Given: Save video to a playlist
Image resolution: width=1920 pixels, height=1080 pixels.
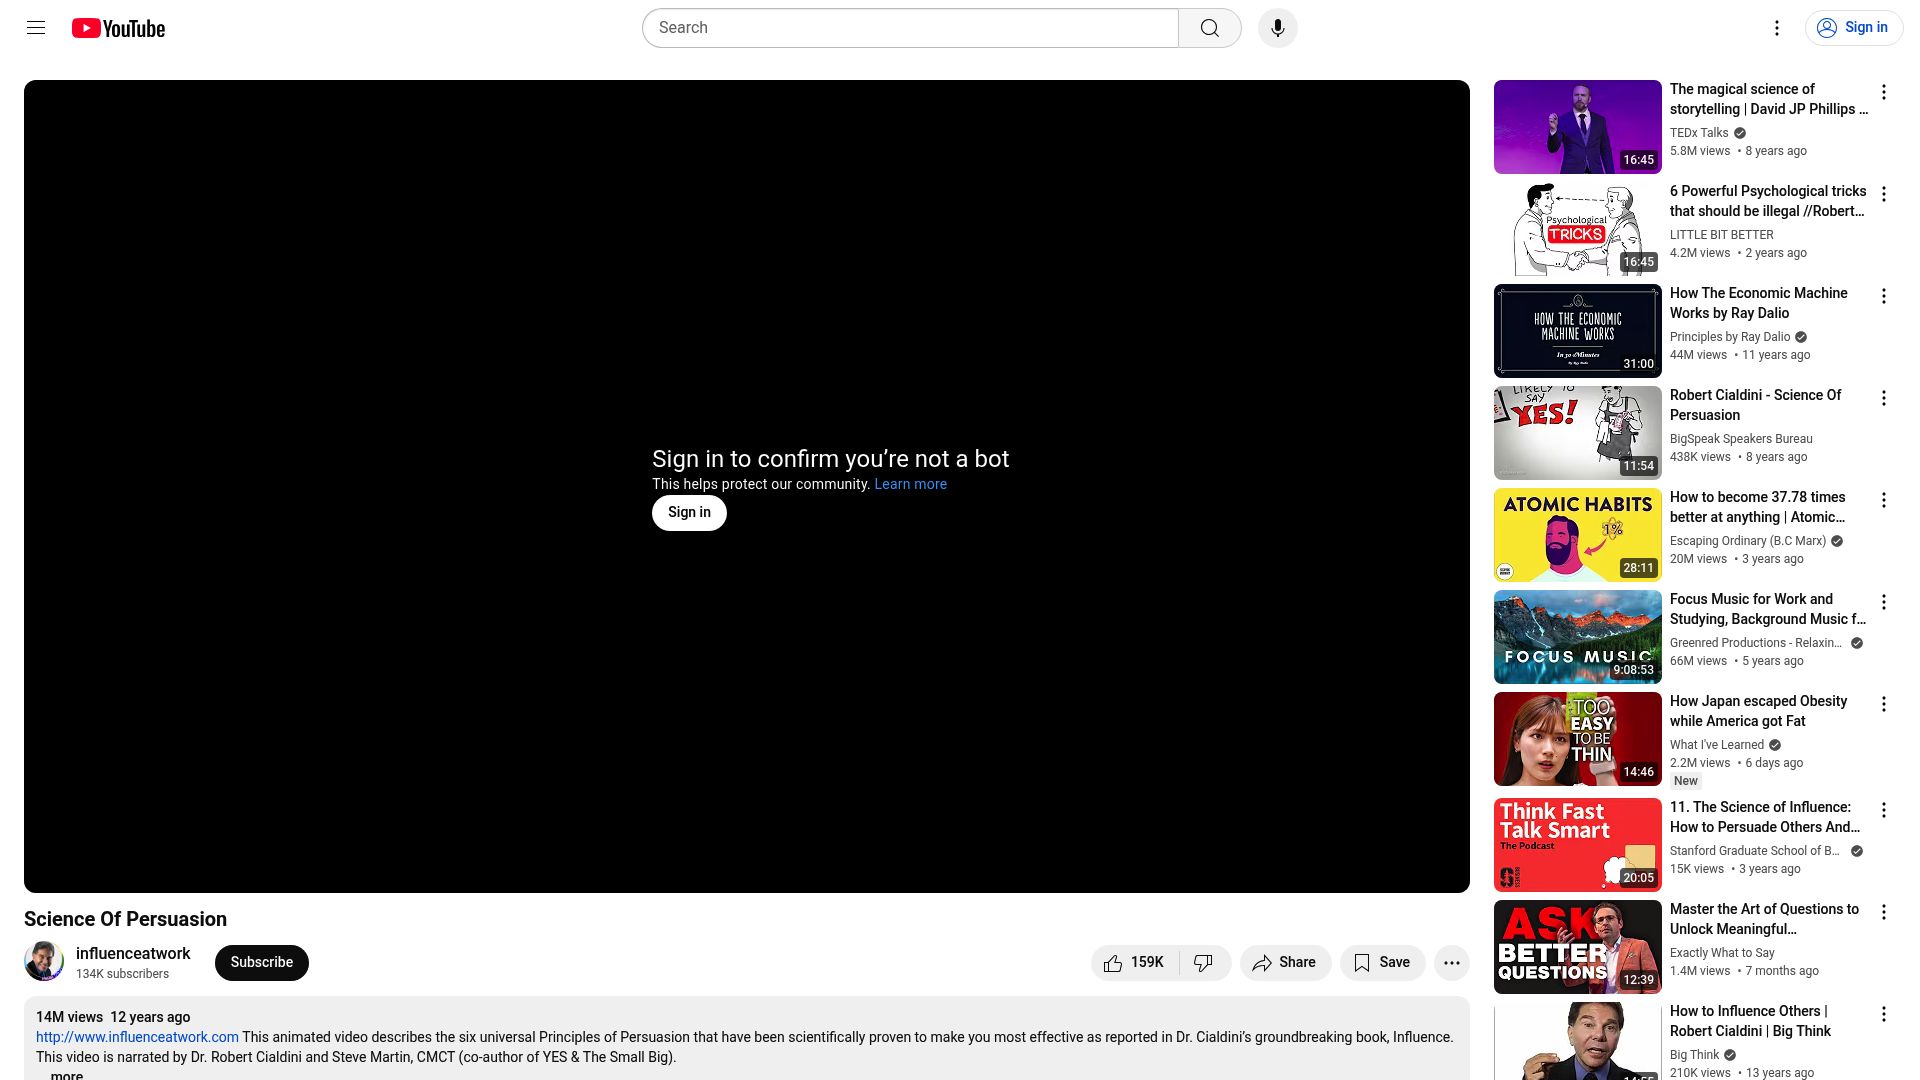Looking at the screenshot, I should [1382, 963].
